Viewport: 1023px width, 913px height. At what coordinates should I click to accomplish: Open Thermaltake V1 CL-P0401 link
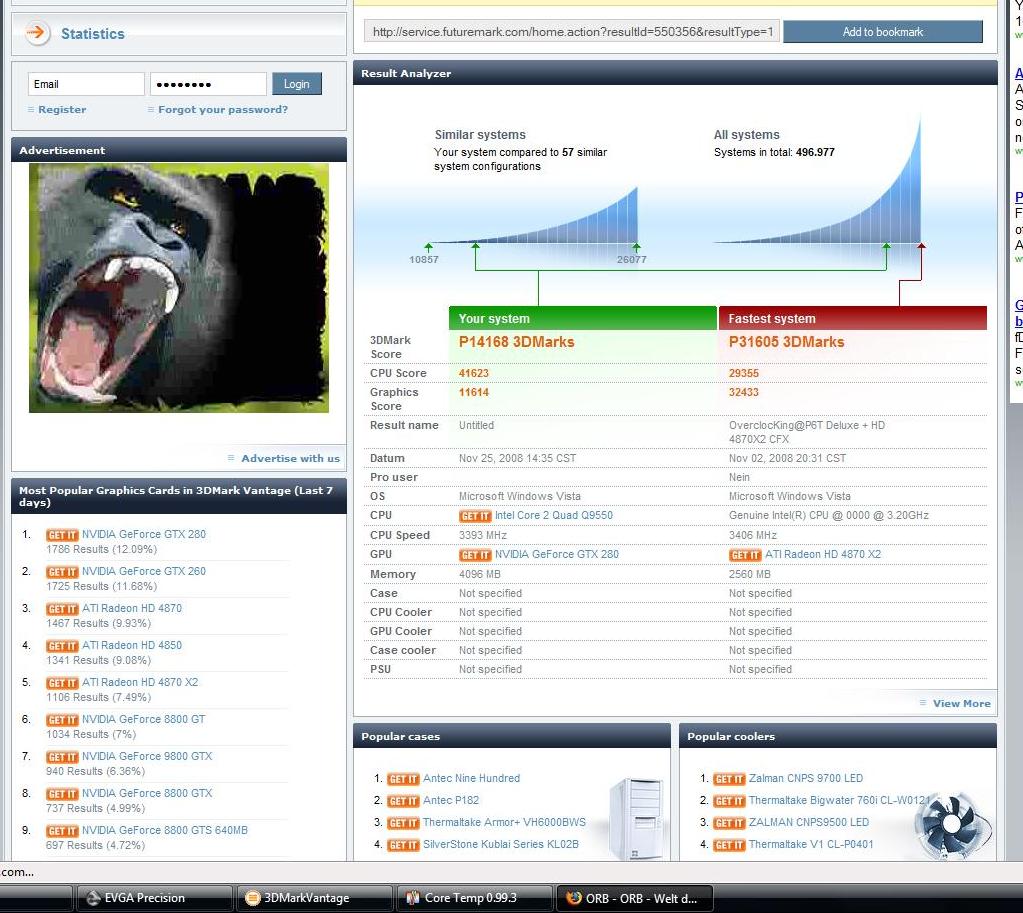tap(811, 844)
